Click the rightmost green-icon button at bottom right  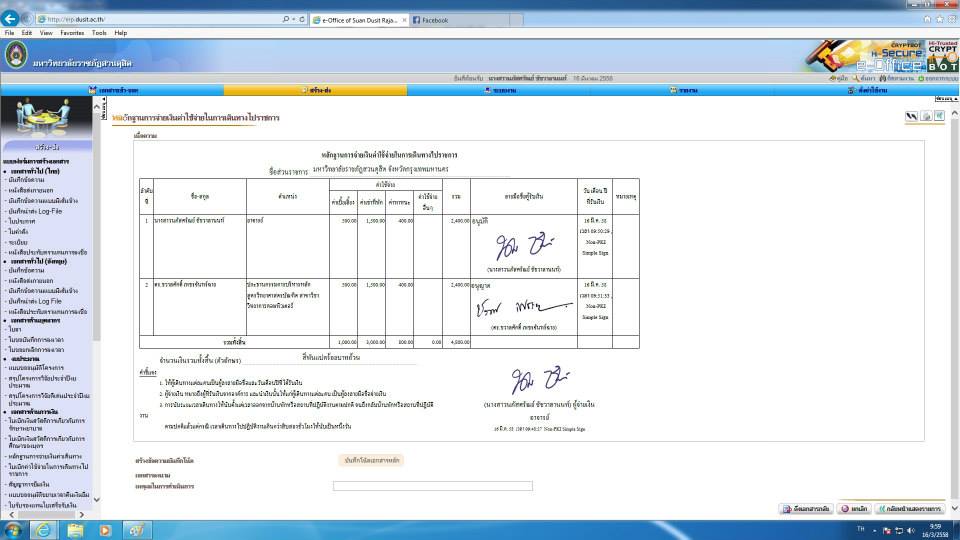point(910,509)
